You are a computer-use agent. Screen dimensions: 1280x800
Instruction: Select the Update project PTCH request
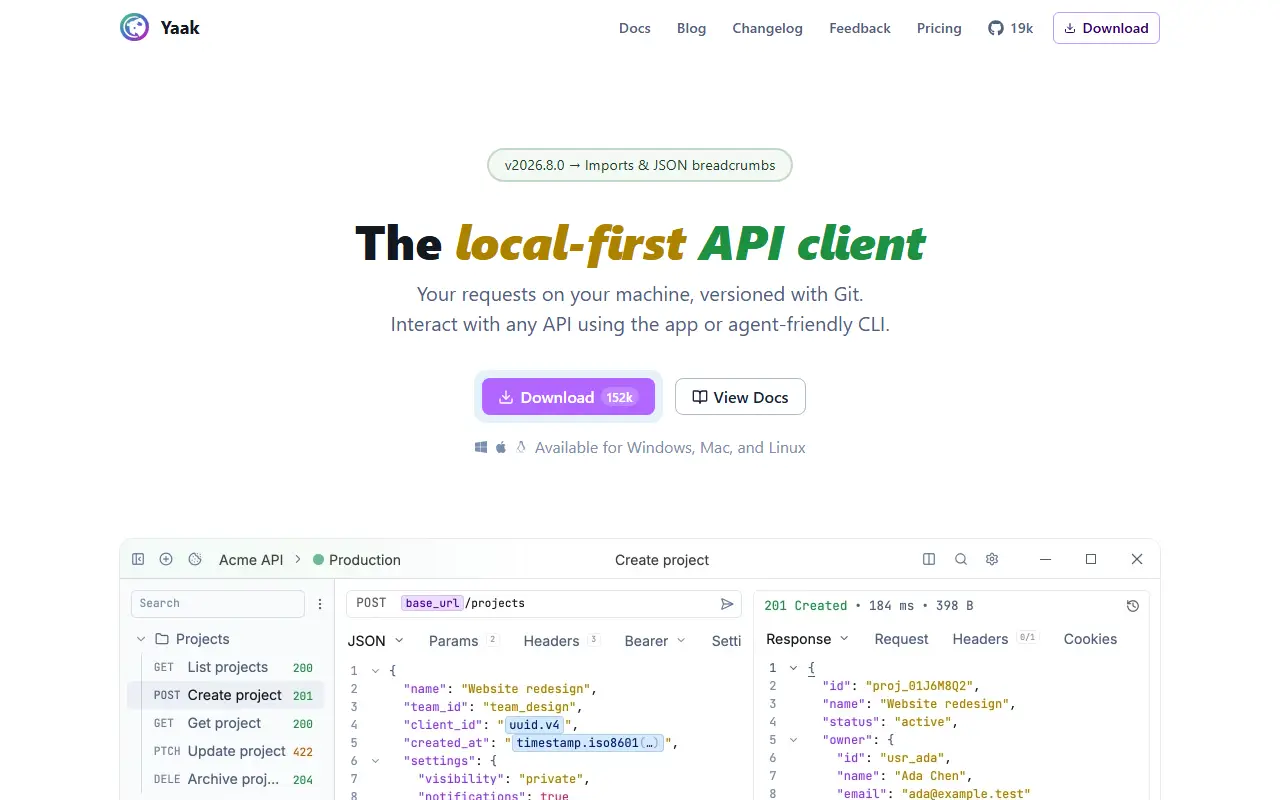(x=226, y=751)
